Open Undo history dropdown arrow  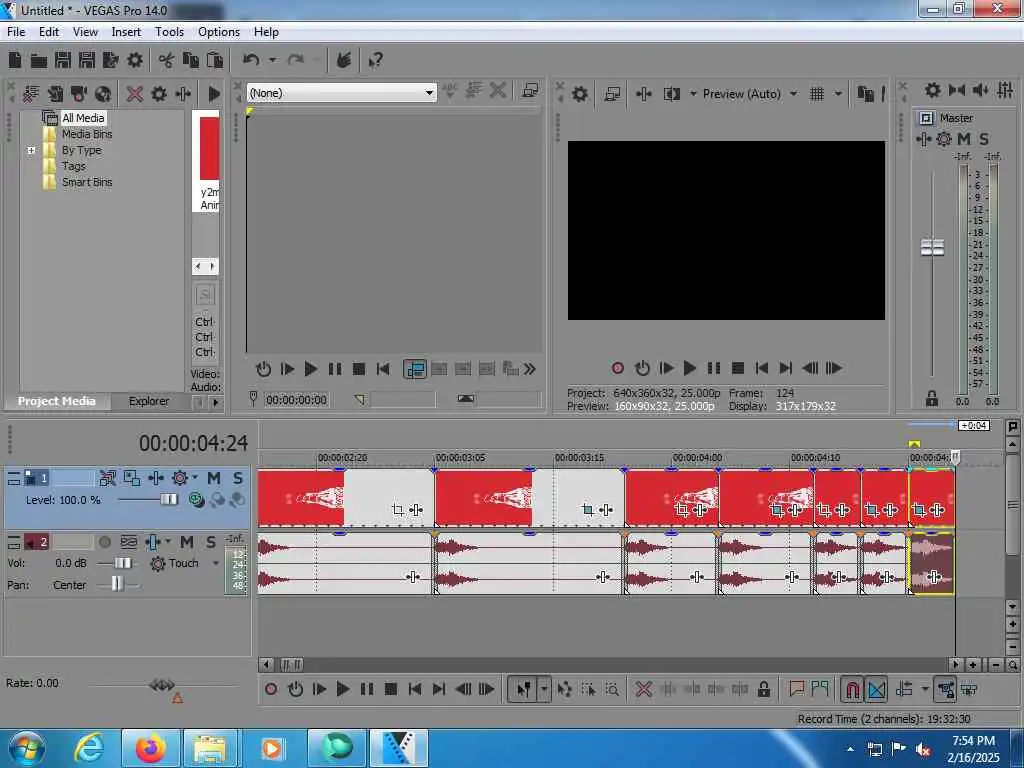272,61
